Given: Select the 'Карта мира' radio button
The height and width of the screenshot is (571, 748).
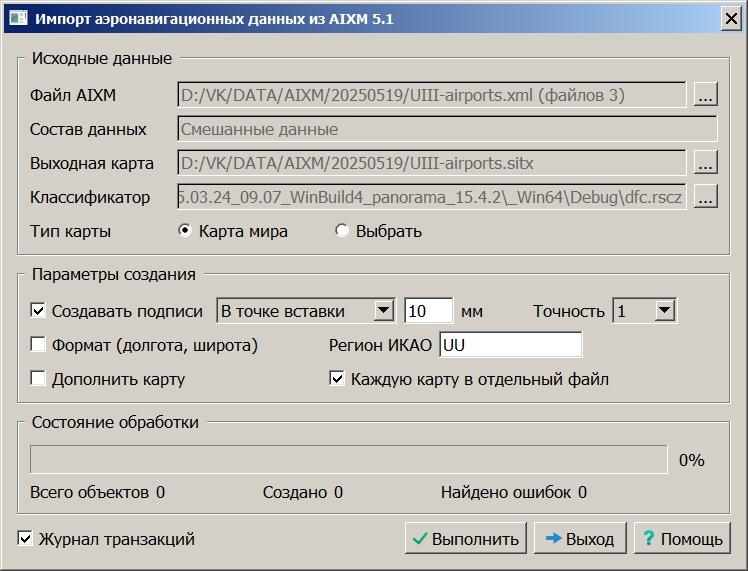Looking at the screenshot, I should pyautogui.click(x=184, y=231).
